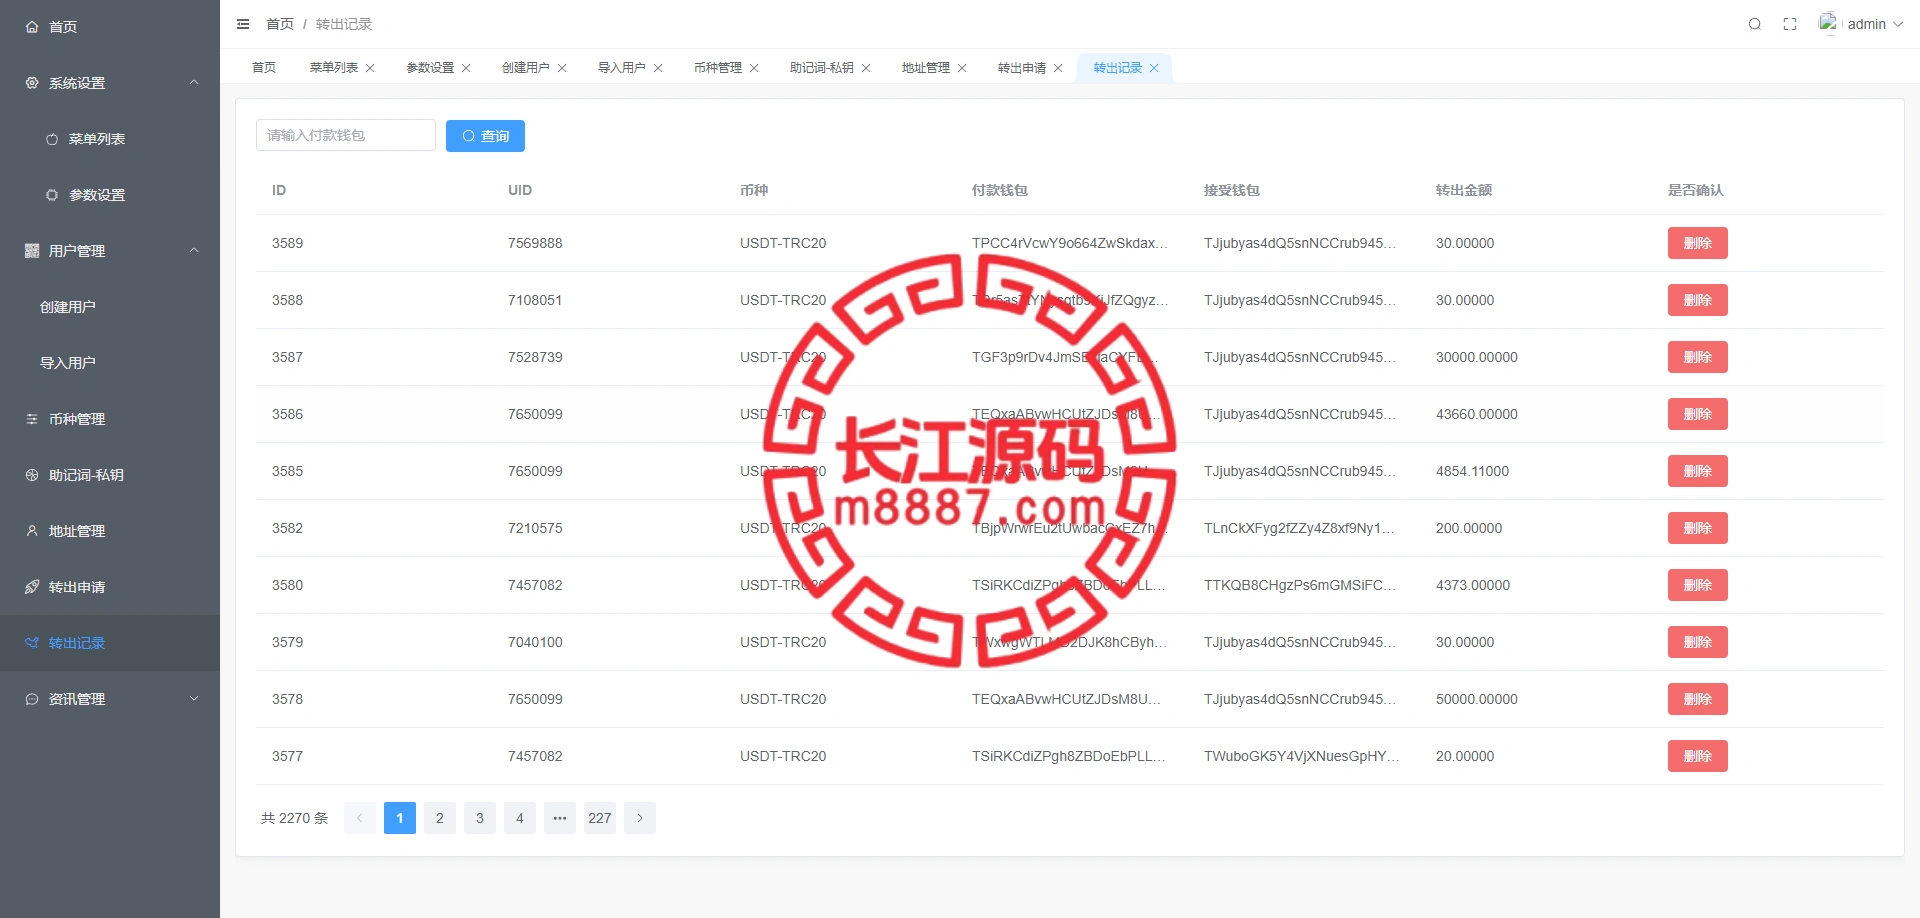Jump to page 227 in pagination
Viewport: 1920px width, 918px height.
coord(600,818)
